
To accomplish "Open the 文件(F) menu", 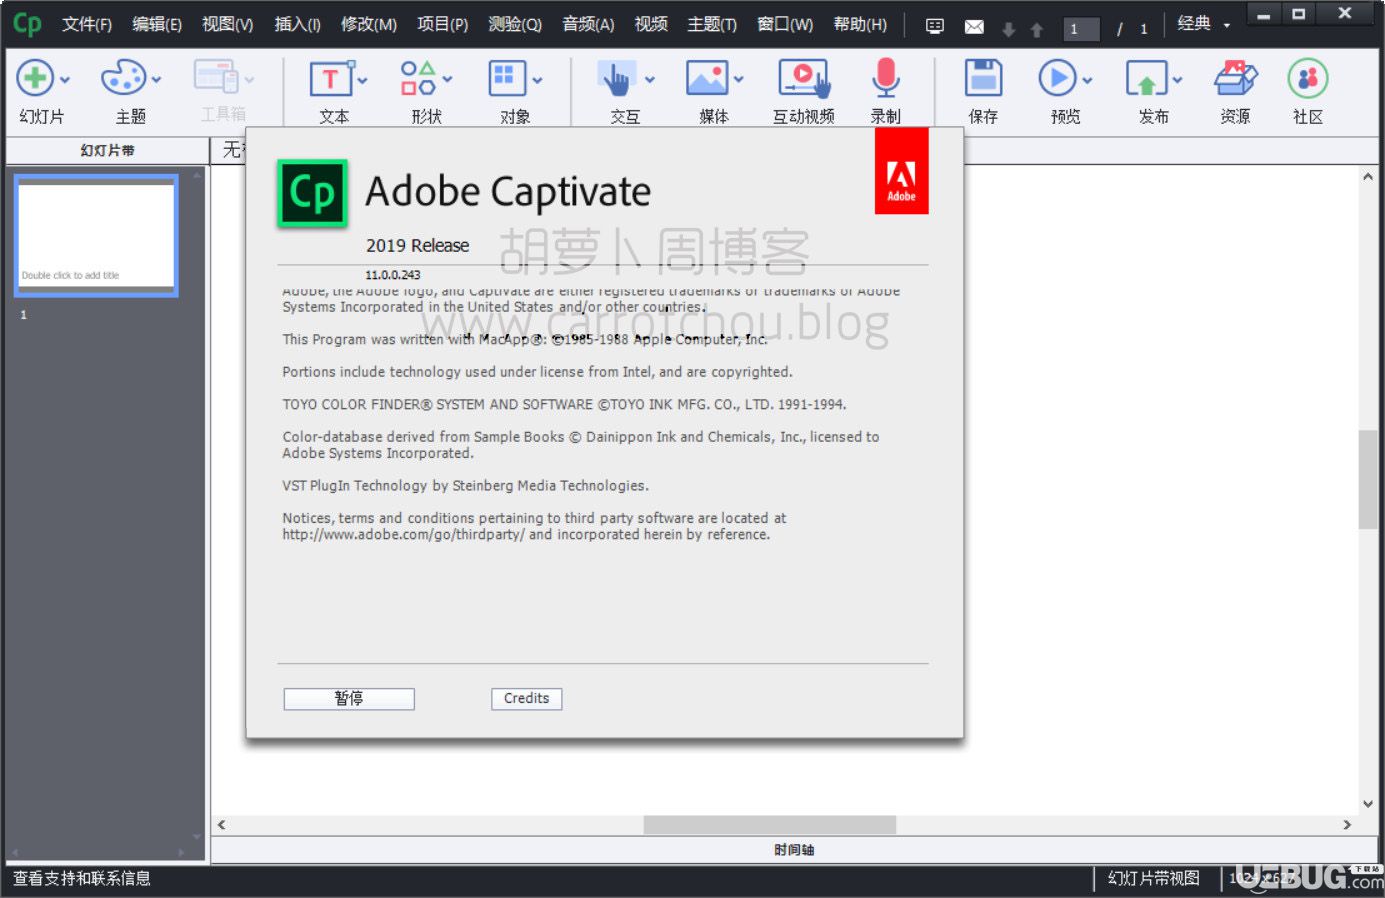I will point(87,24).
